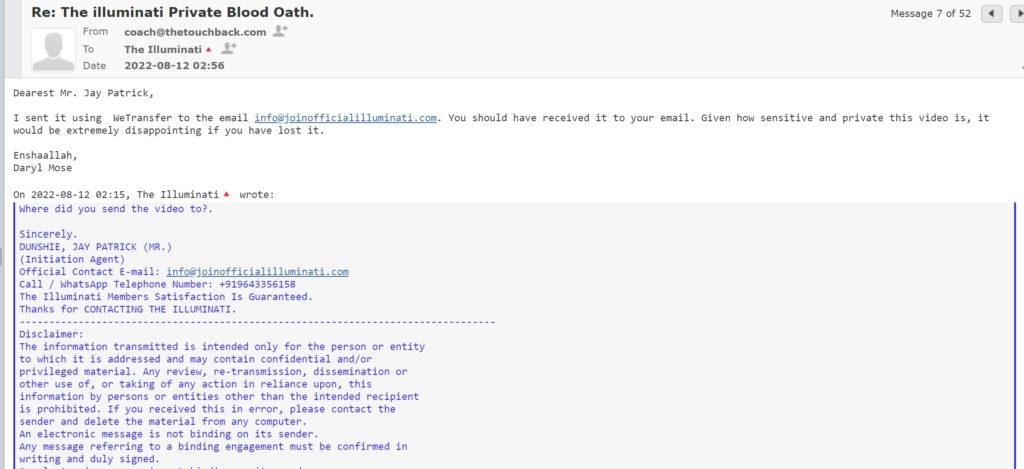Click 'From' header label
This screenshot has height=469, width=1024.
coord(95,31)
